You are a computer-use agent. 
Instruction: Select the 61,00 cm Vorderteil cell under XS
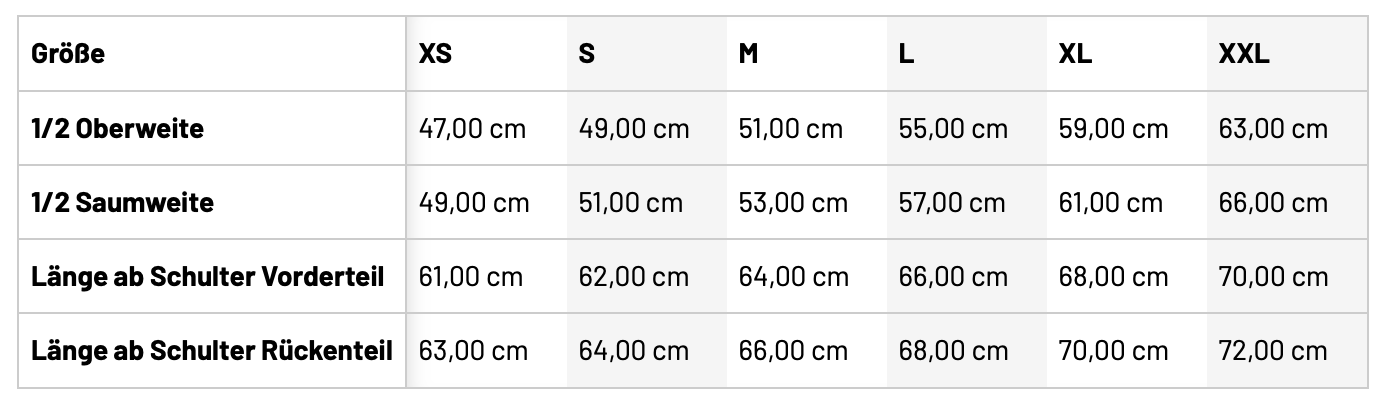[471, 277]
